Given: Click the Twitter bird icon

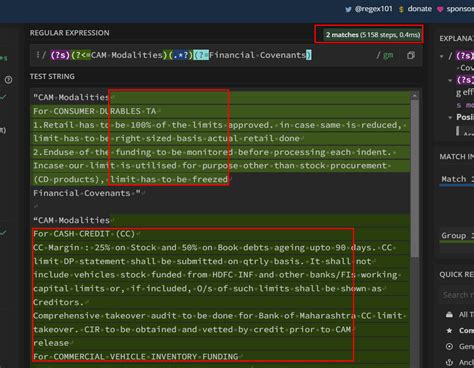Looking at the screenshot, I should click(x=348, y=9).
